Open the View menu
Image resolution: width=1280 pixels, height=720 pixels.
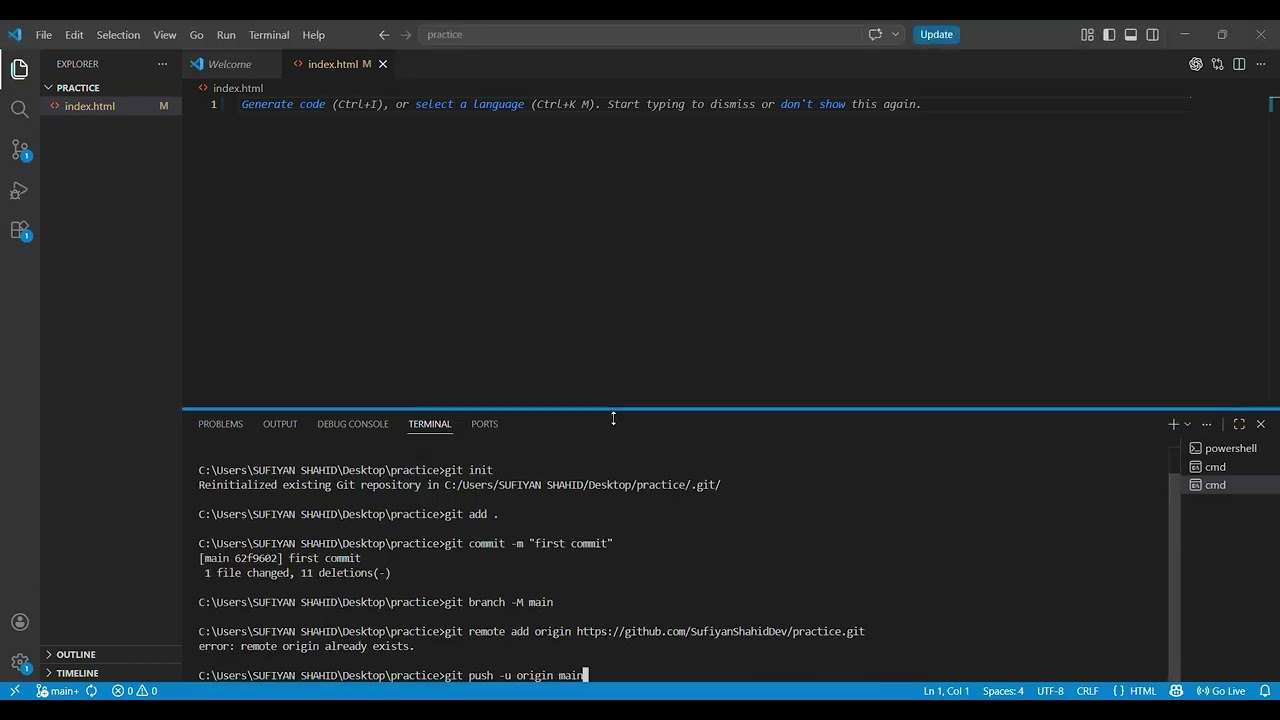click(x=165, y=35)
